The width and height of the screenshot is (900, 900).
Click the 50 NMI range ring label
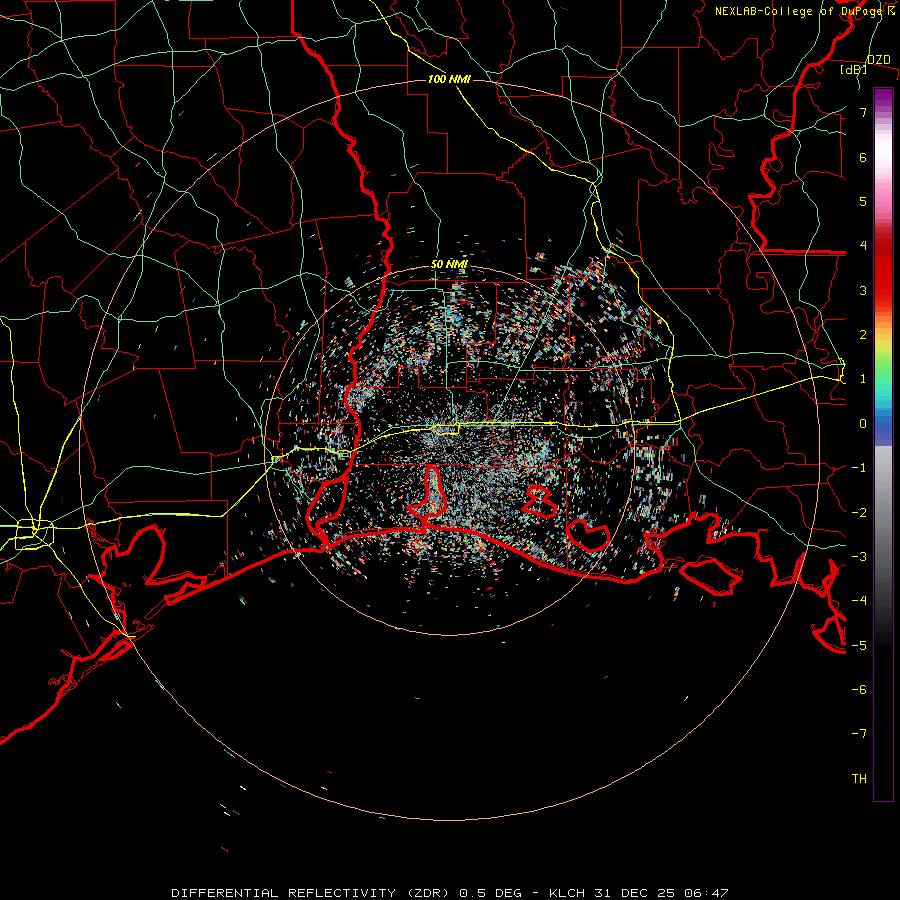point(449,264)
